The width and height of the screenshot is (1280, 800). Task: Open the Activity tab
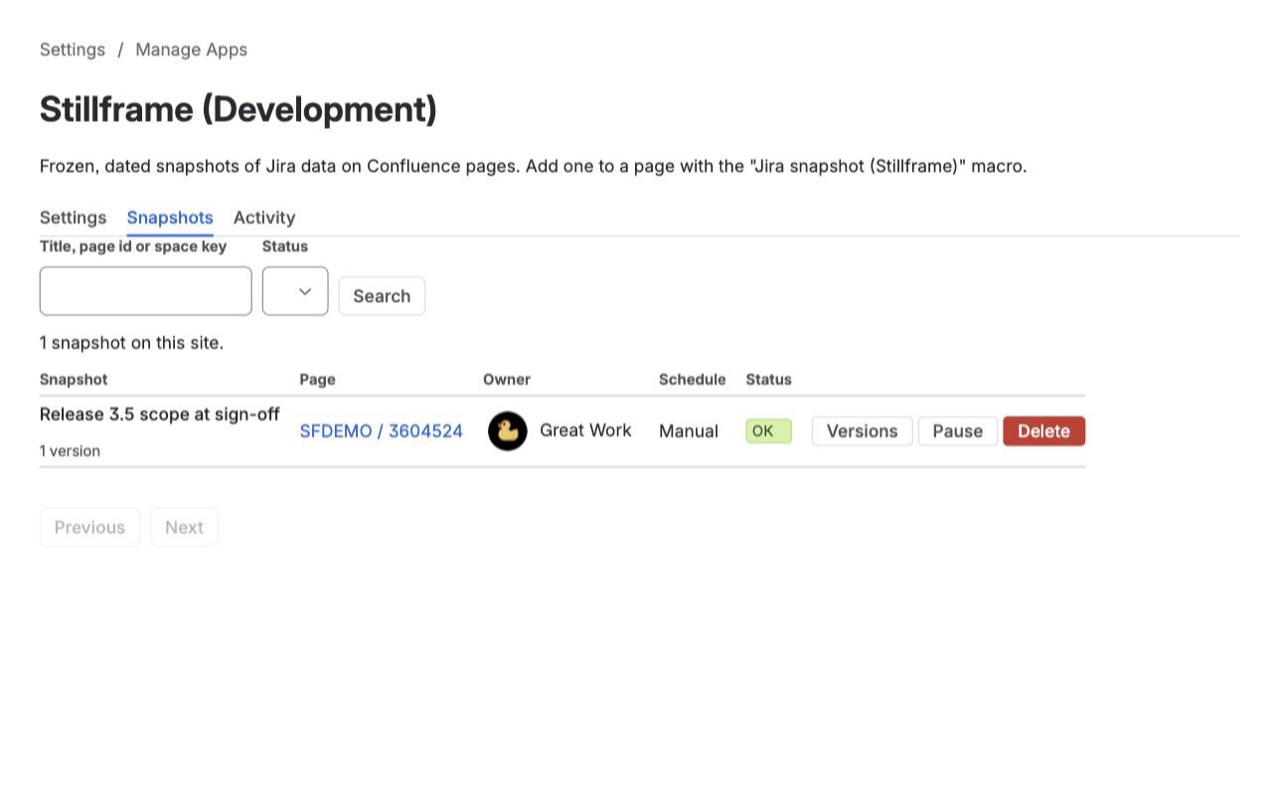click(x=264, y=217)
